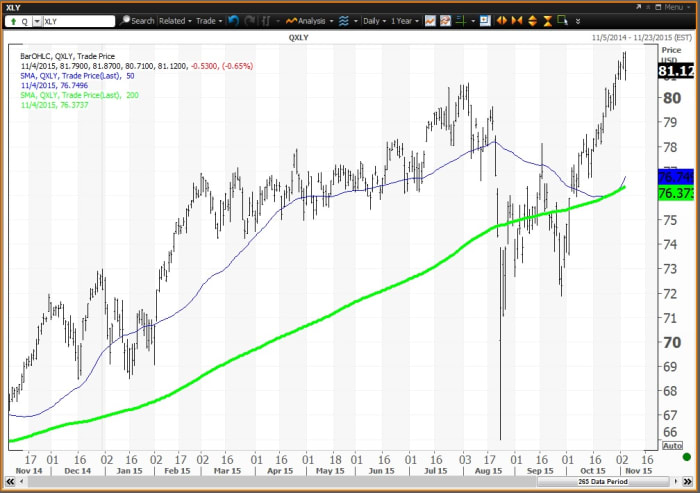Click the horizontal scrollbar track

pos(281,481)
